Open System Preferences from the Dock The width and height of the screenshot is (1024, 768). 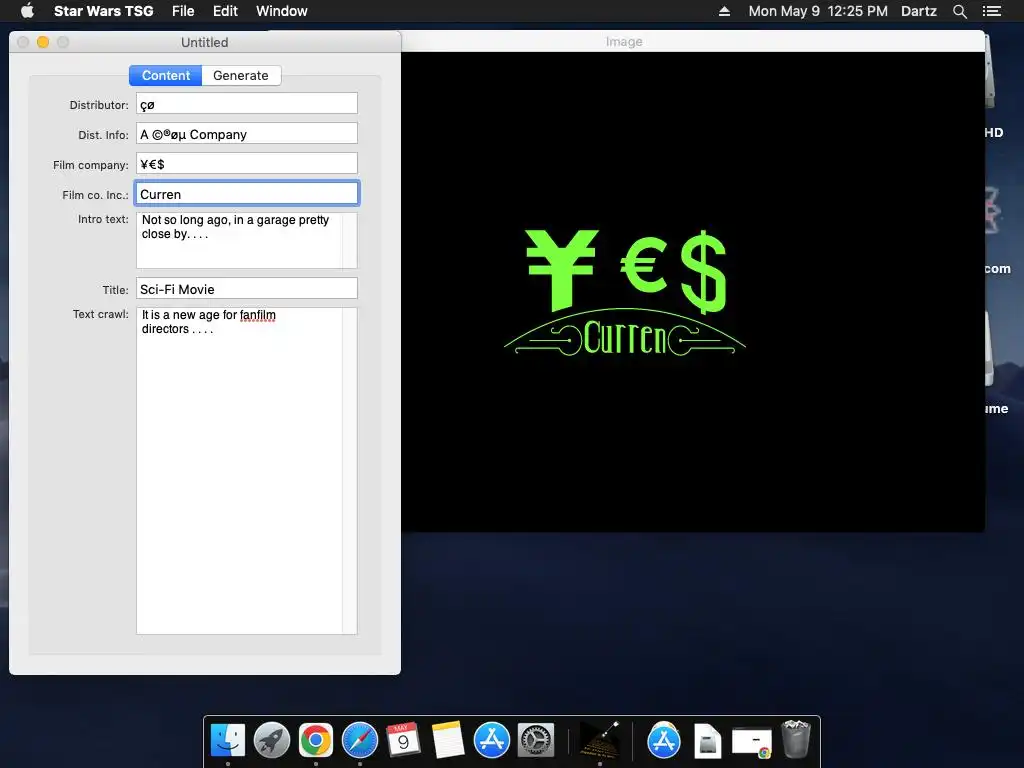pyautogui.click(x=536, y=741)
